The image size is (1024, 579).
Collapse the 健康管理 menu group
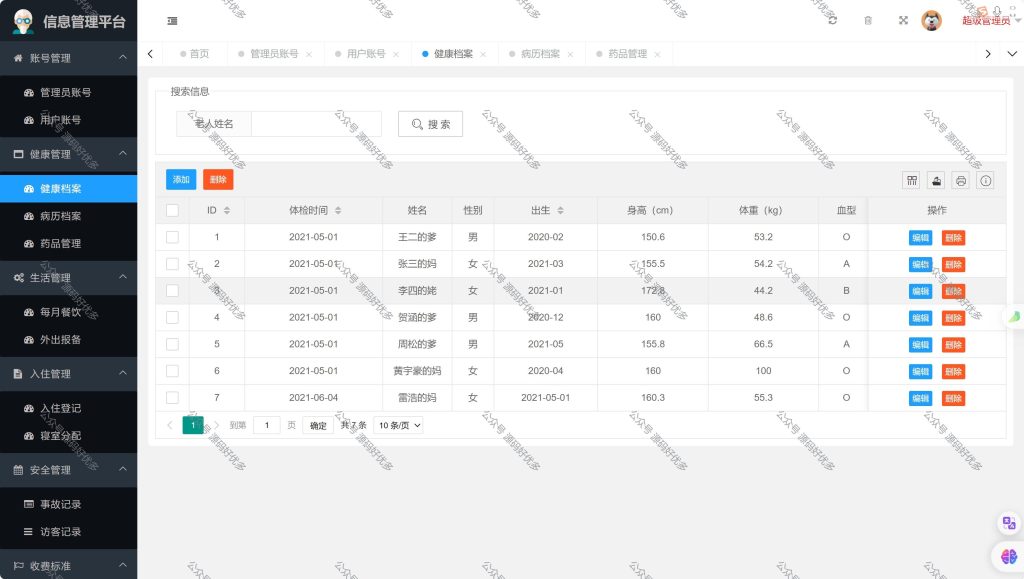coord(69,154)
